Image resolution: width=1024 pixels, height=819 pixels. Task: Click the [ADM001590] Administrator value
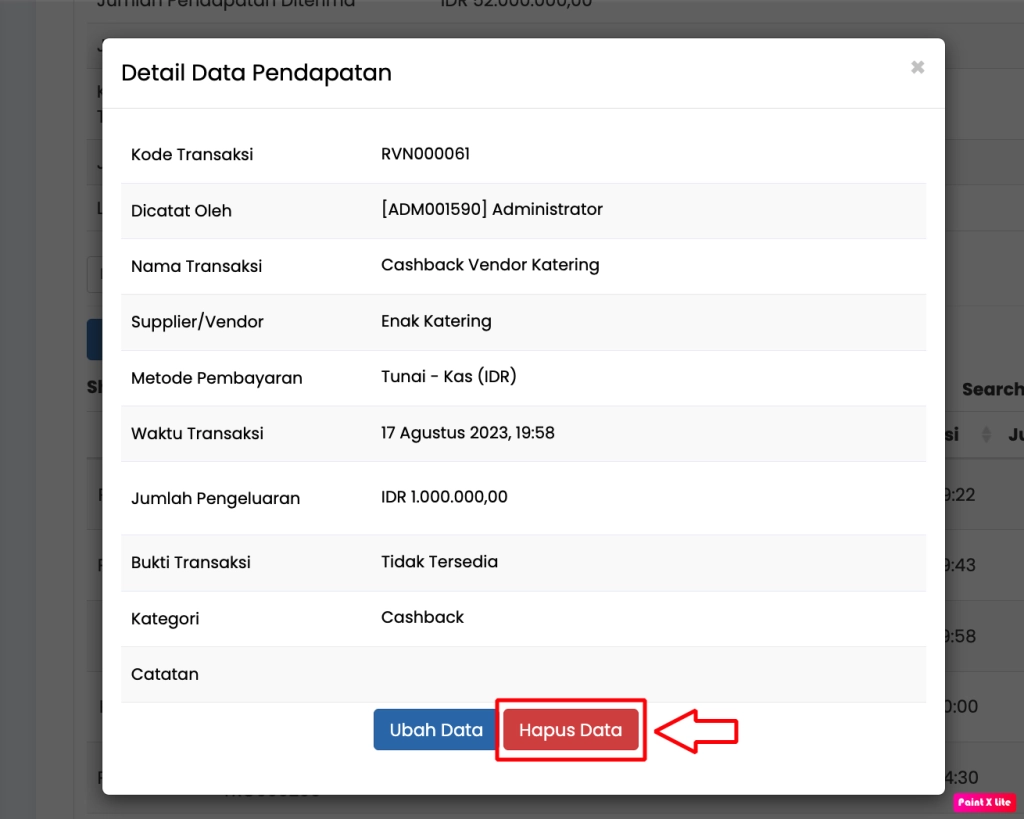[491, 210]
